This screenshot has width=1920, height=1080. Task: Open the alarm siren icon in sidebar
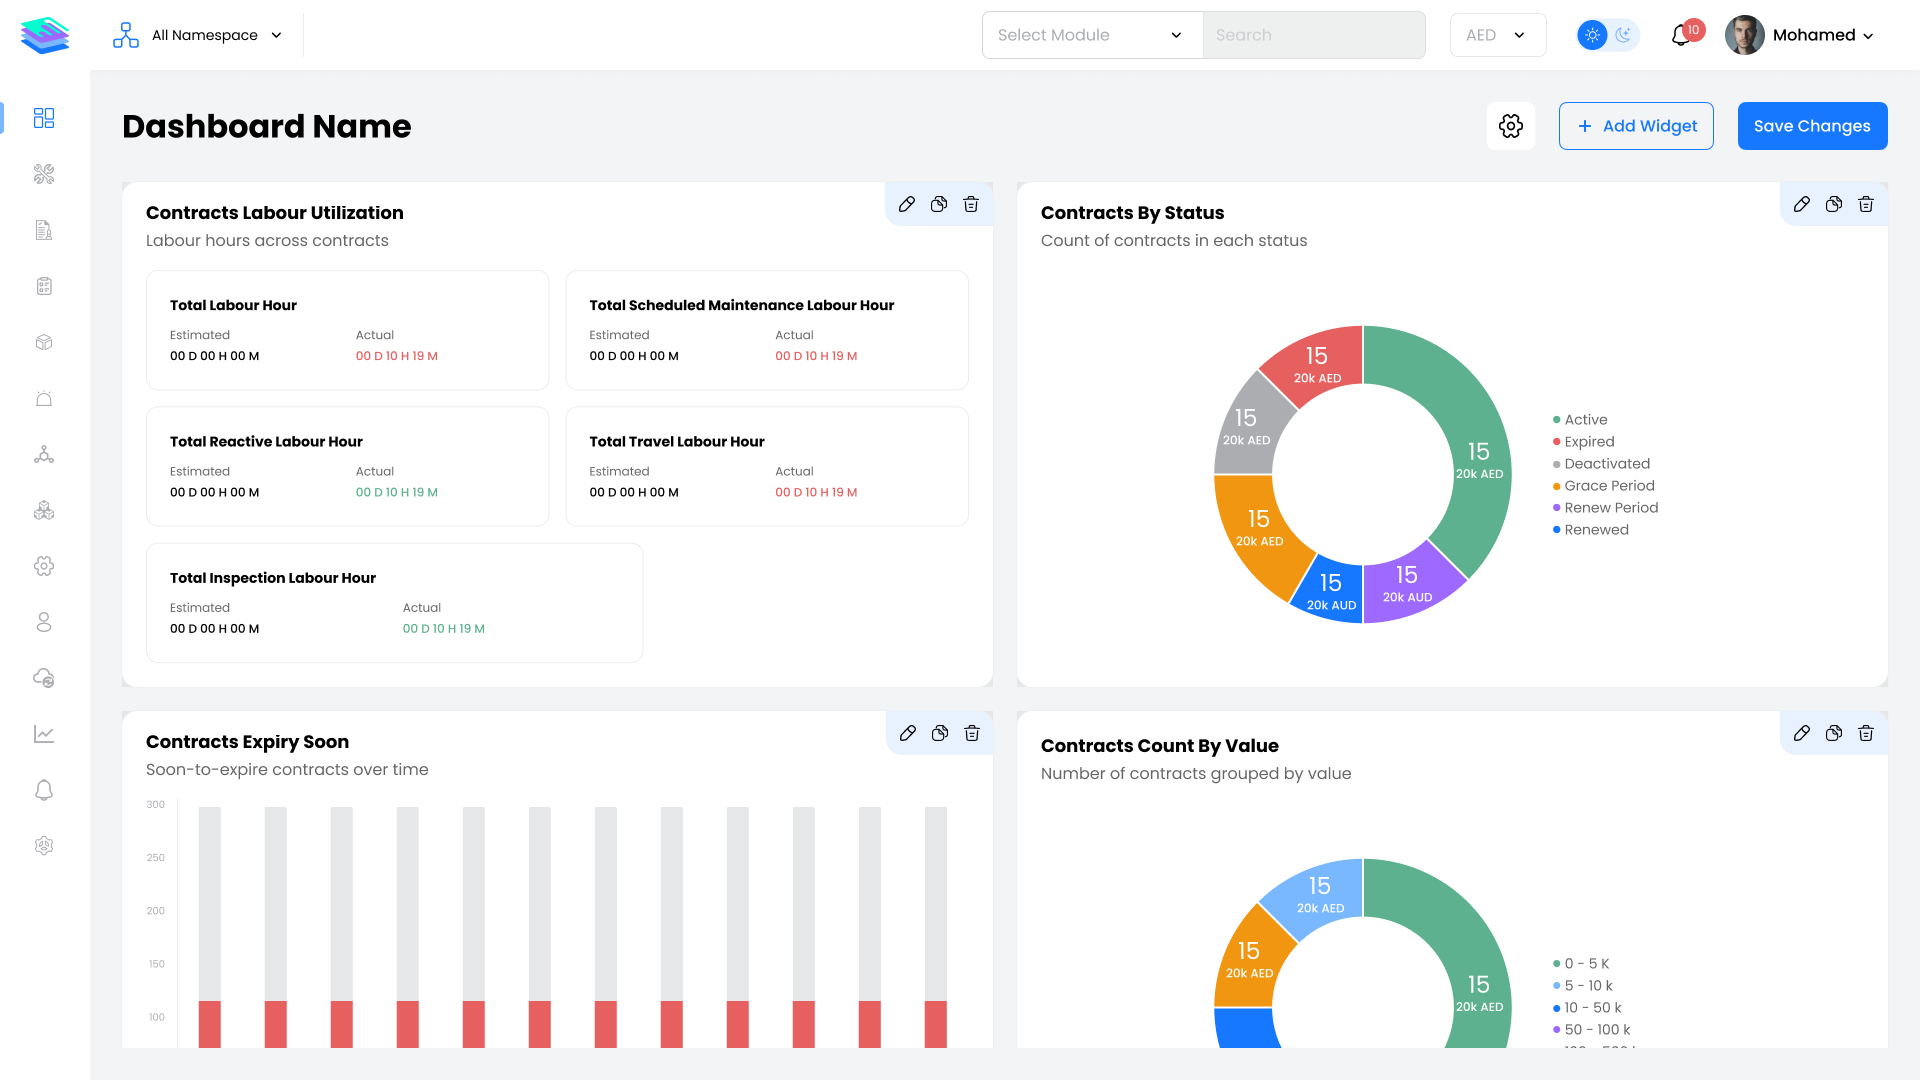tap(44, 398)
